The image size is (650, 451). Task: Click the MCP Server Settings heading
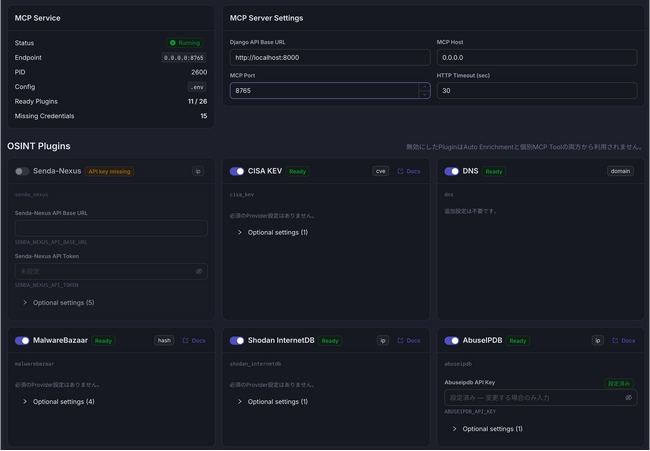[x=266, y=18]
